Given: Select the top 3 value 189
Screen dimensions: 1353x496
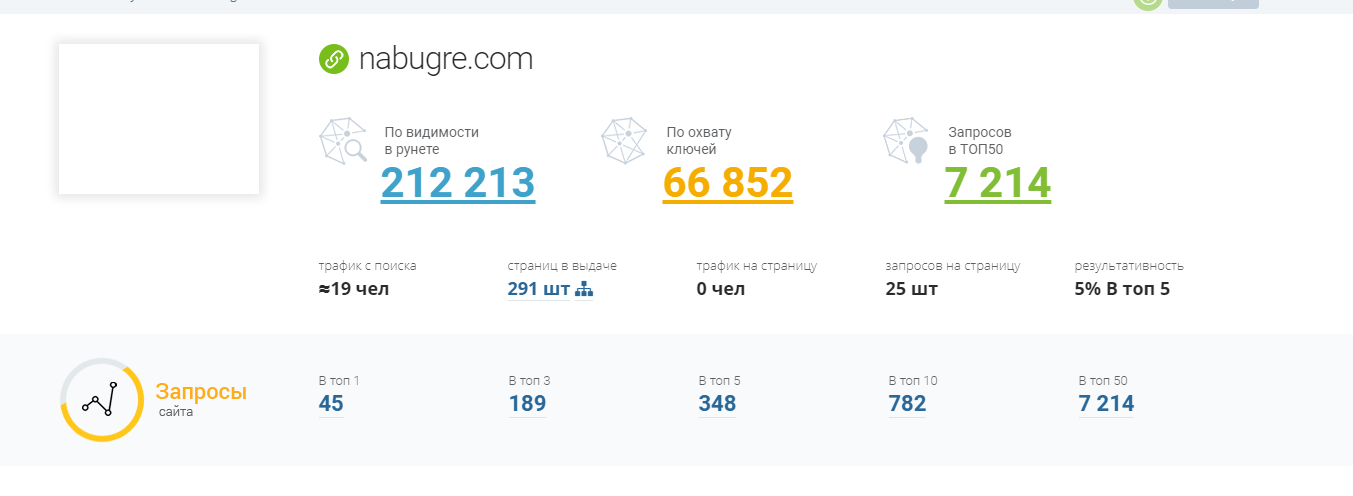Looking at the screenshot, I should (527, 404).
